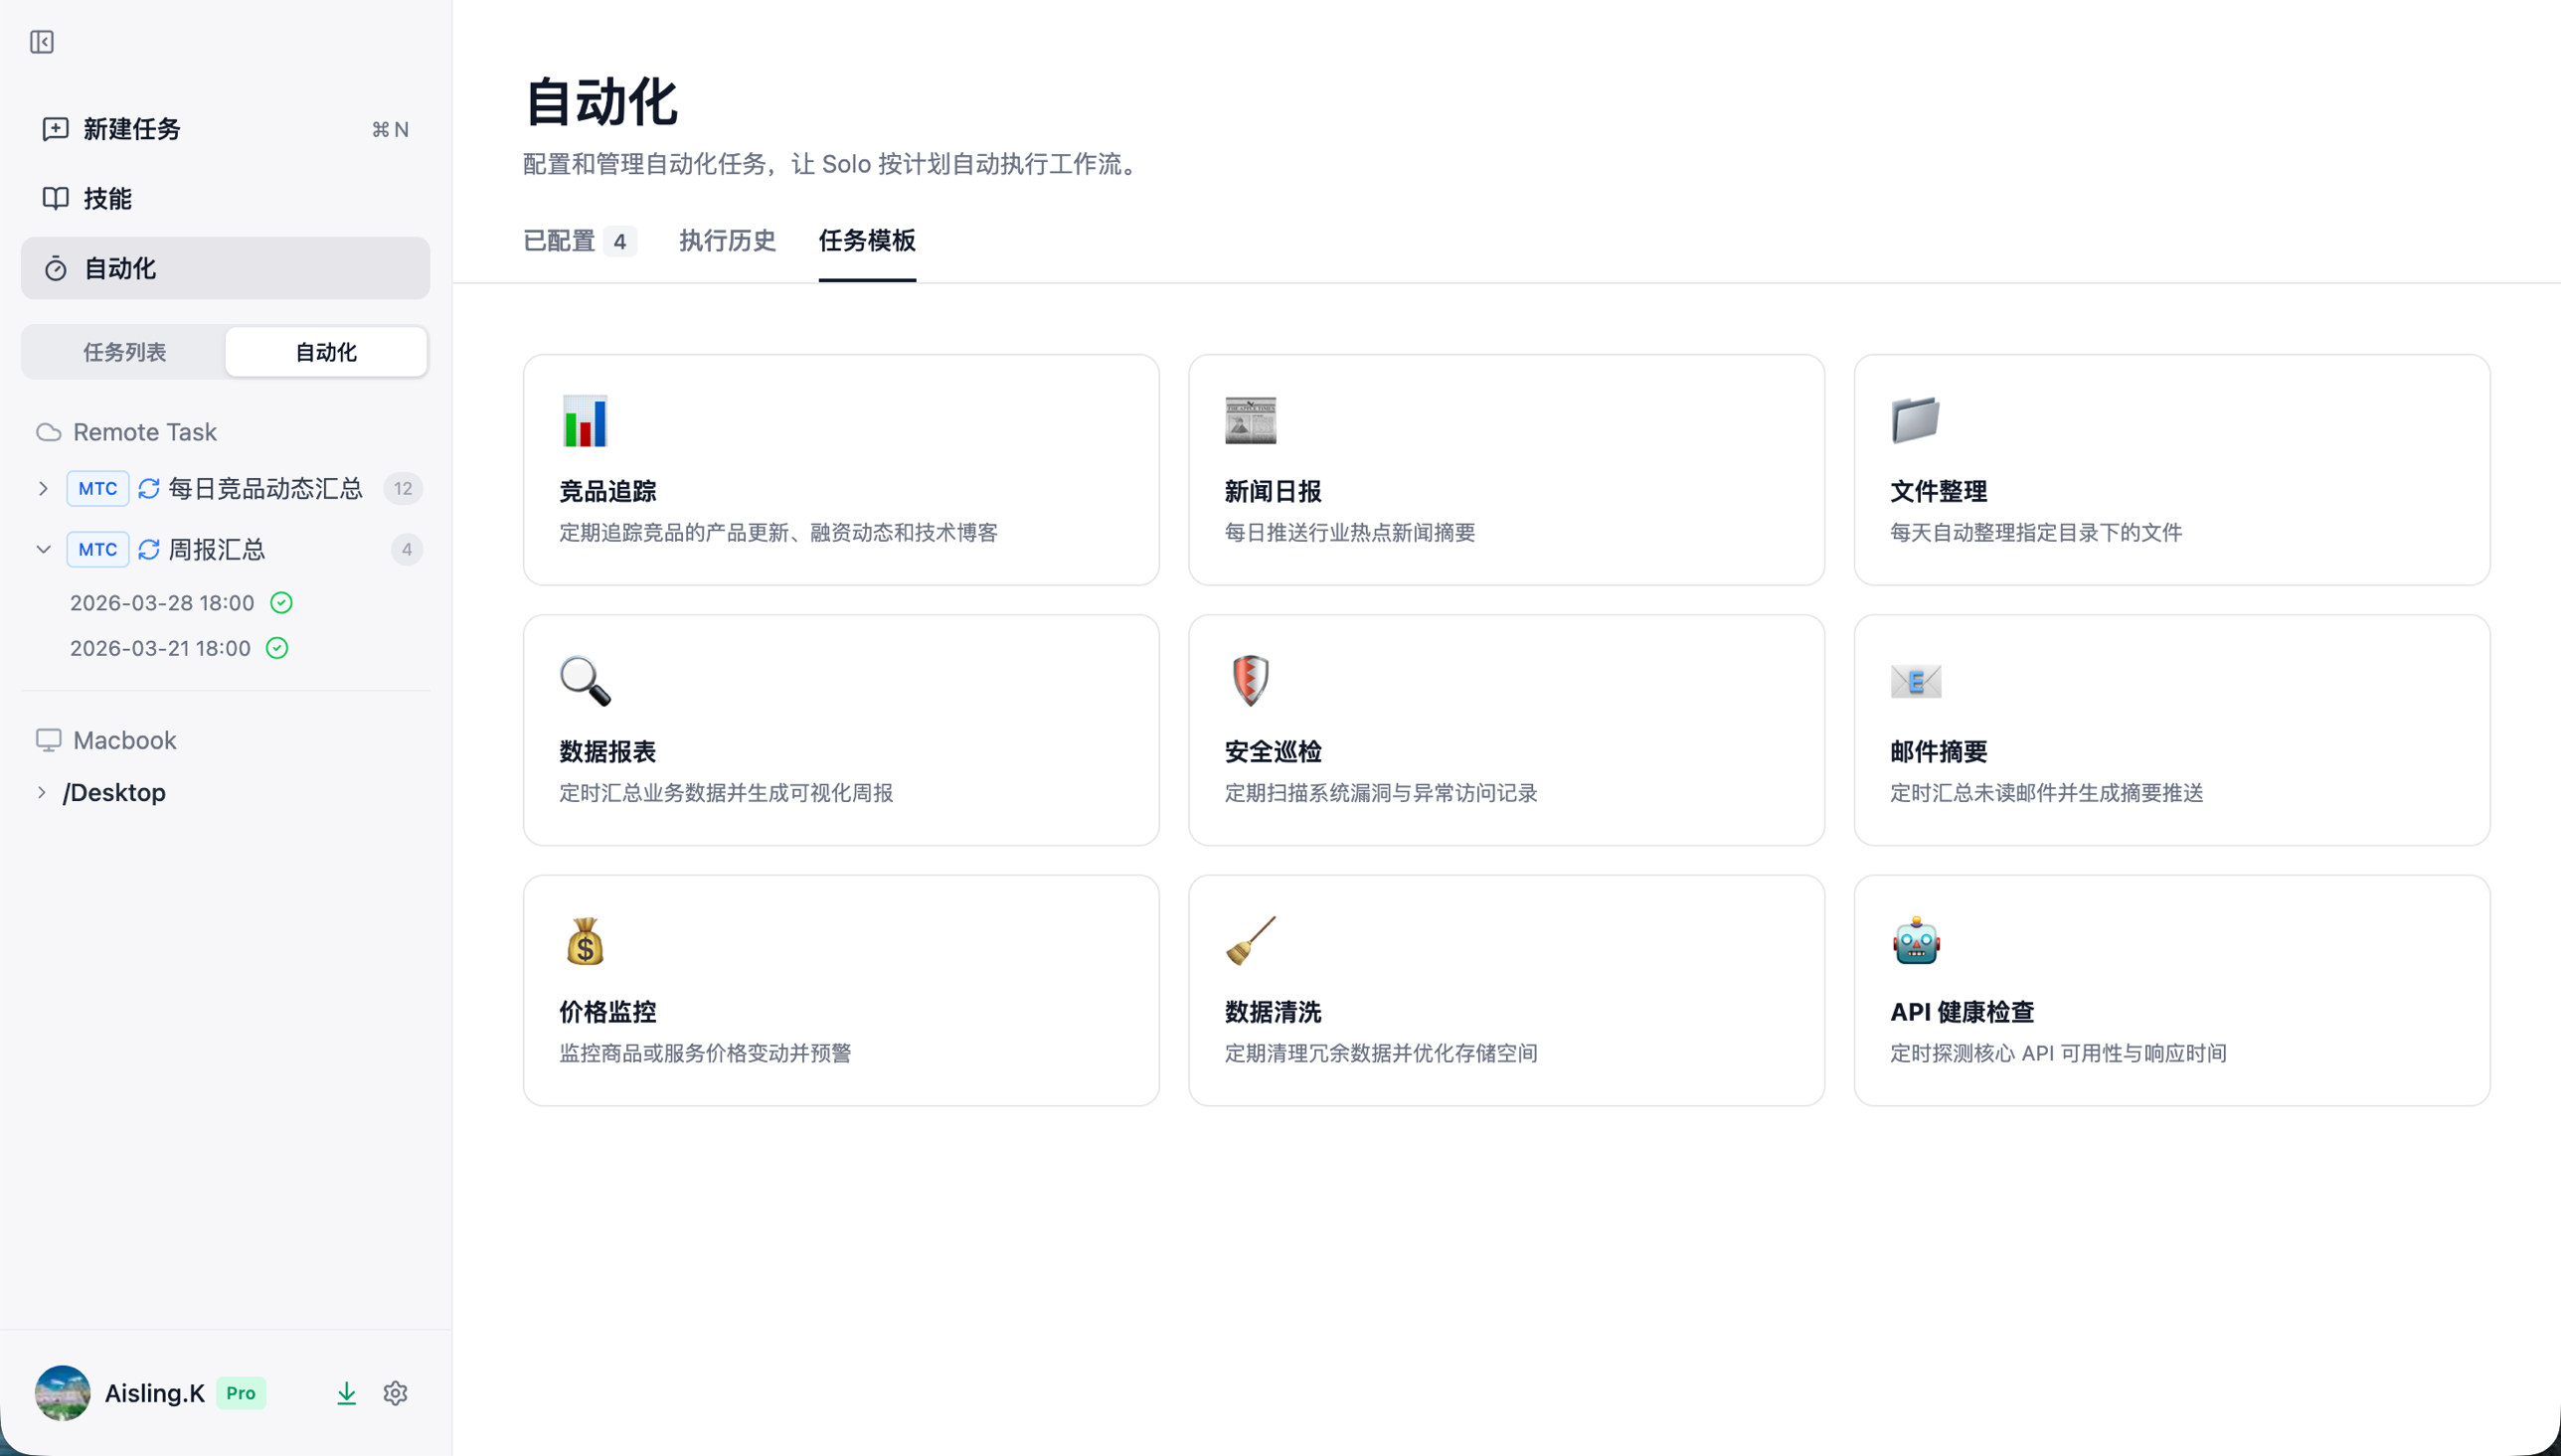Click the green check beside 2026-03-28 18:00
2561x1456 pixels.
click(281, 602)
